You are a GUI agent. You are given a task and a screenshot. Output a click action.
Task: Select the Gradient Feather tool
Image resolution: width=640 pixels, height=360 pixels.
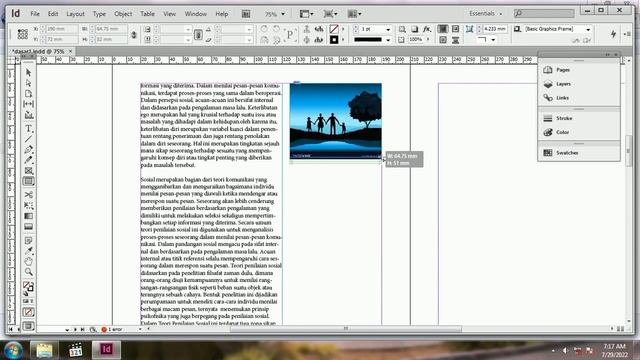coord(28,227)
